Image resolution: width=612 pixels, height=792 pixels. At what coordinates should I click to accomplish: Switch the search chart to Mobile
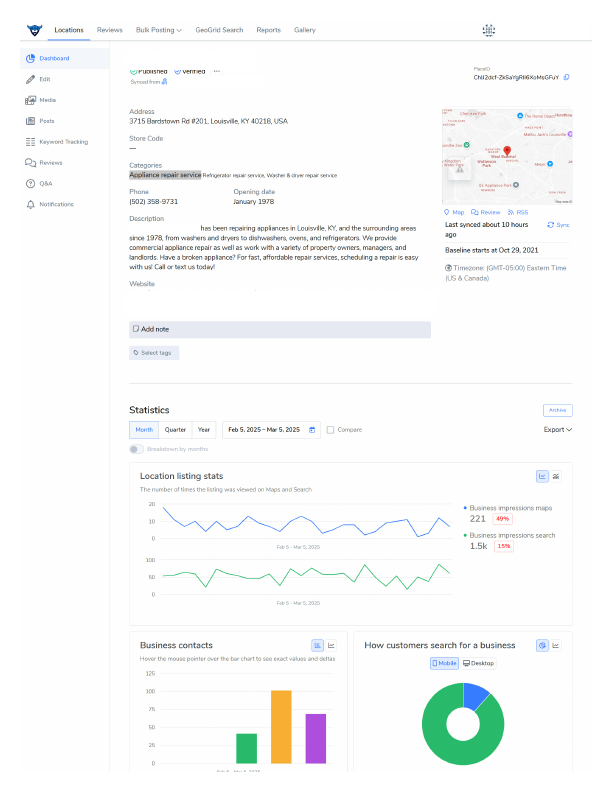(x=444, y=663)
